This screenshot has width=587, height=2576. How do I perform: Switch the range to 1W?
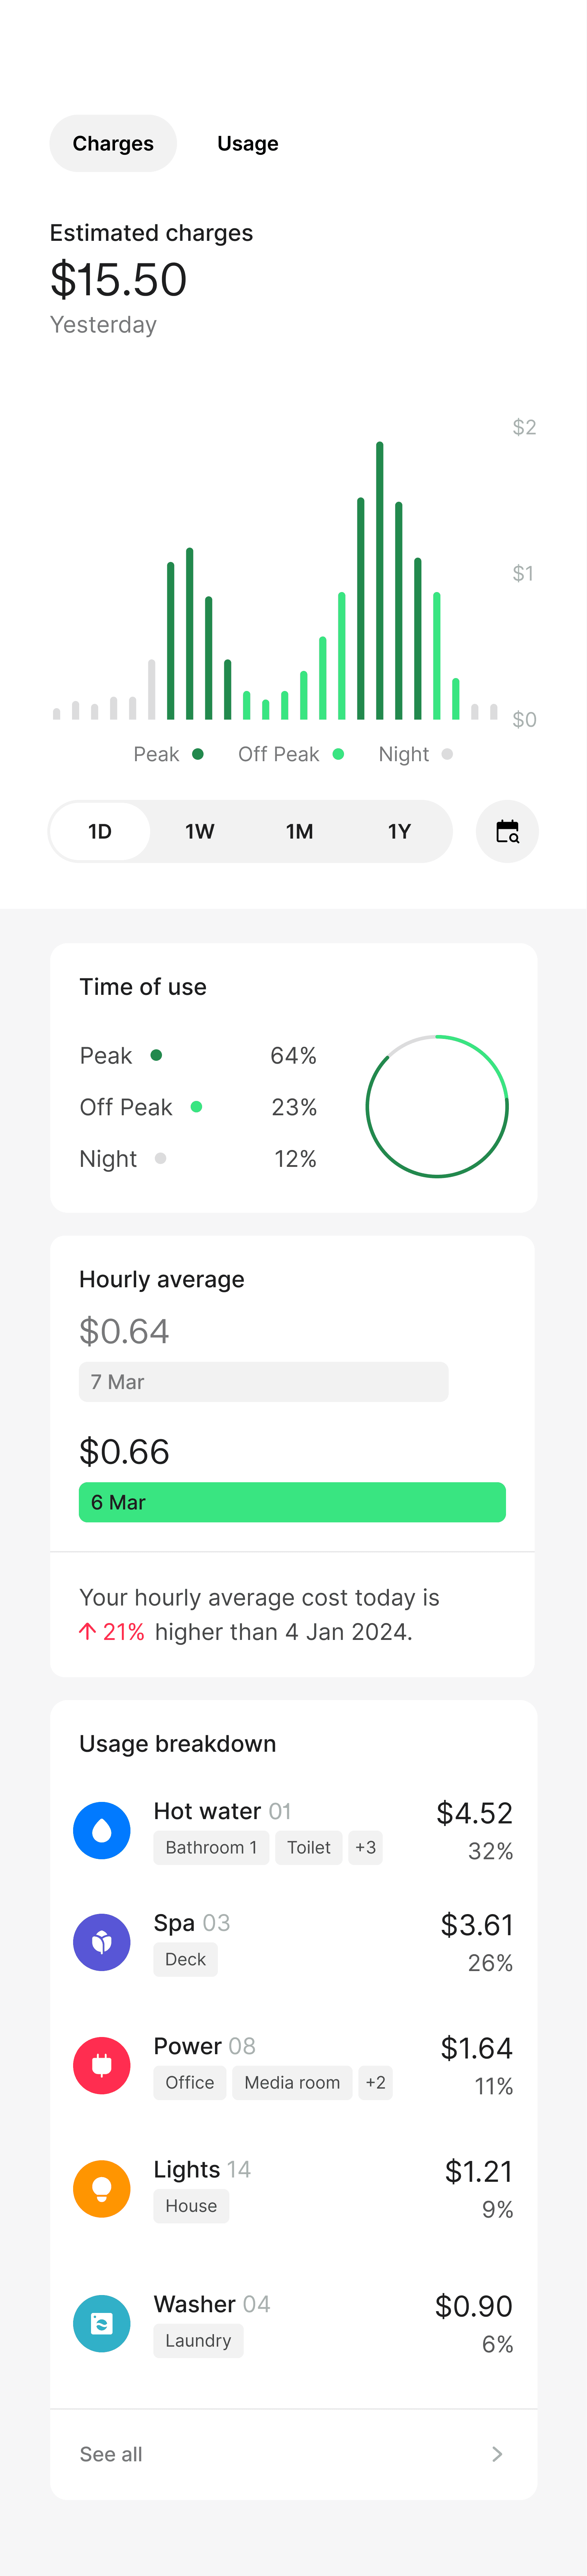tap(200, 831)
